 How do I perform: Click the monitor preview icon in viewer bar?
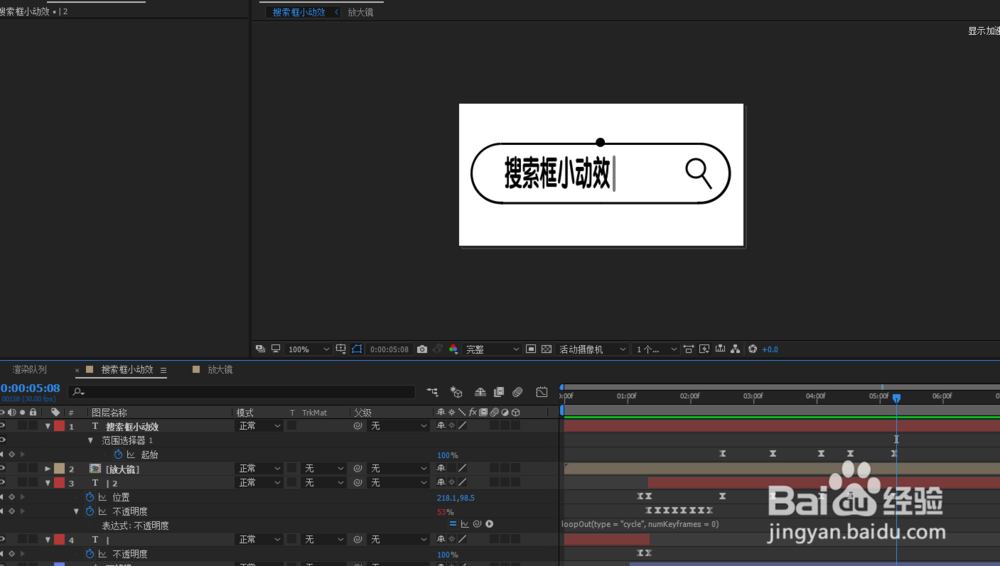(x=276, y=348)
